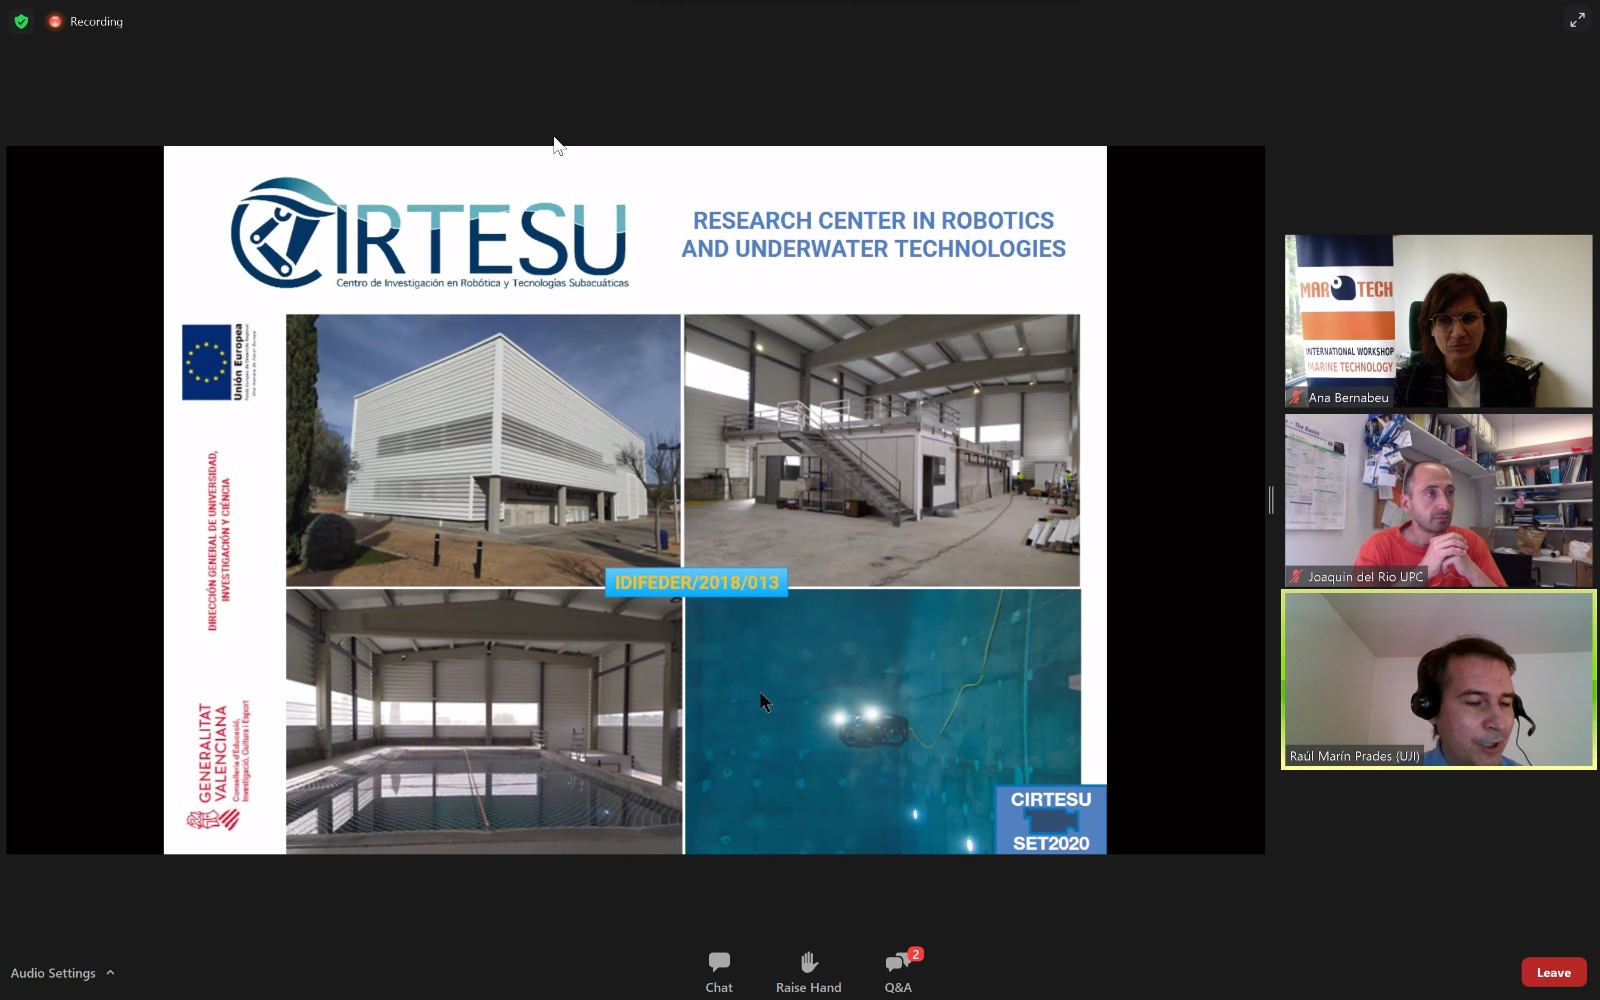The width and height of the screenshot is (1600, 1000).
Task: Click the Audio Settings label
Action: click(53, 973)
